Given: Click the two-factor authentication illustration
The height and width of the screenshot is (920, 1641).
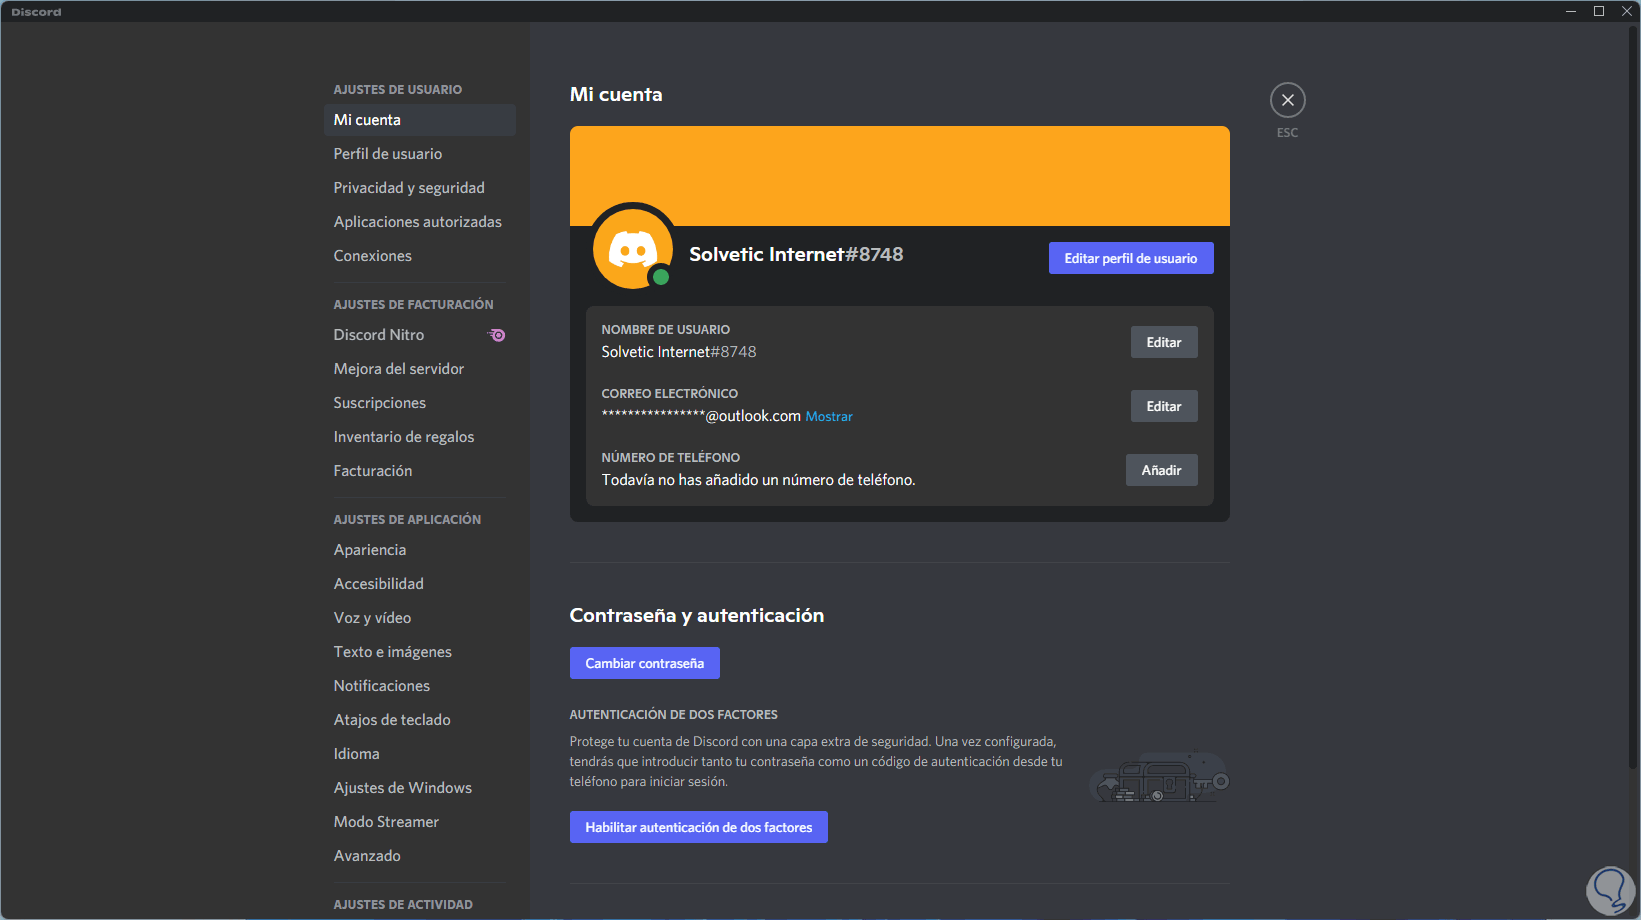Looking at the screenshot, I should [x=1159, y=777].
